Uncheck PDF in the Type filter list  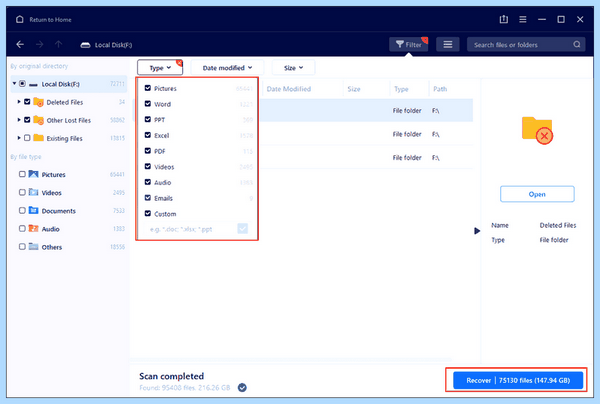[x=148, y=151]
